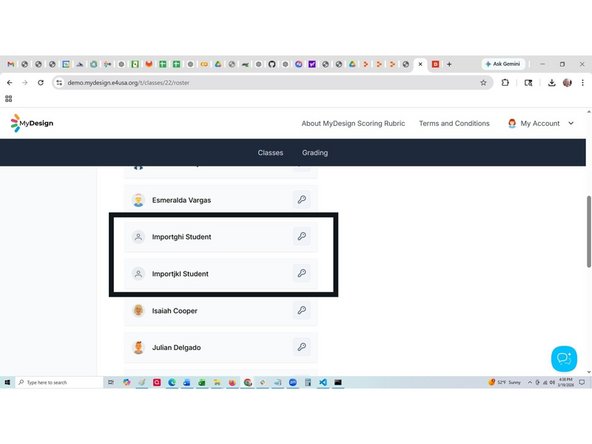Switch to the GitLab tab

pos(149,64)
